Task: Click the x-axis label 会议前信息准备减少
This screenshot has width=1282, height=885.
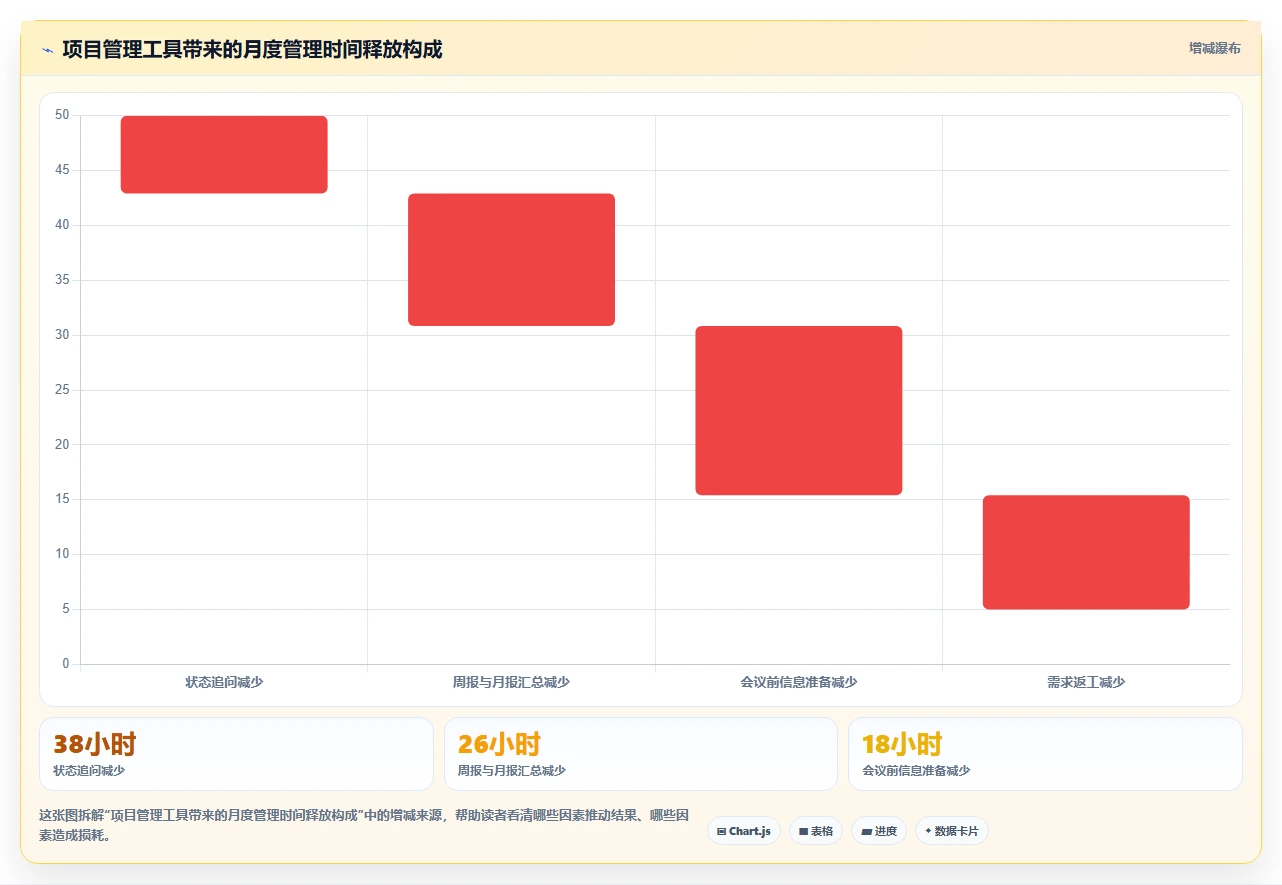Action: coord(799,682)
